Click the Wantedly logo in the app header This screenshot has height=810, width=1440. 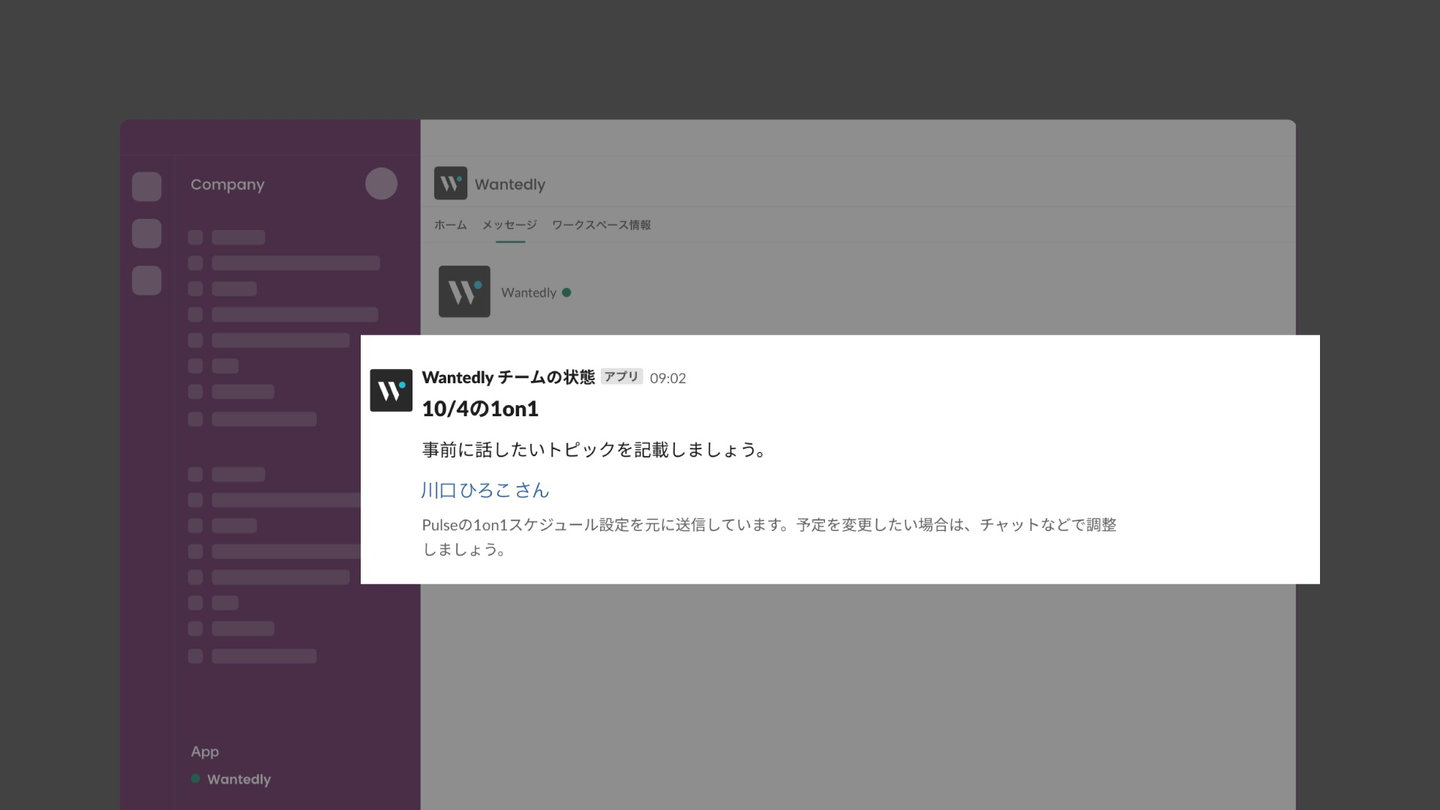tap(450, 183)
